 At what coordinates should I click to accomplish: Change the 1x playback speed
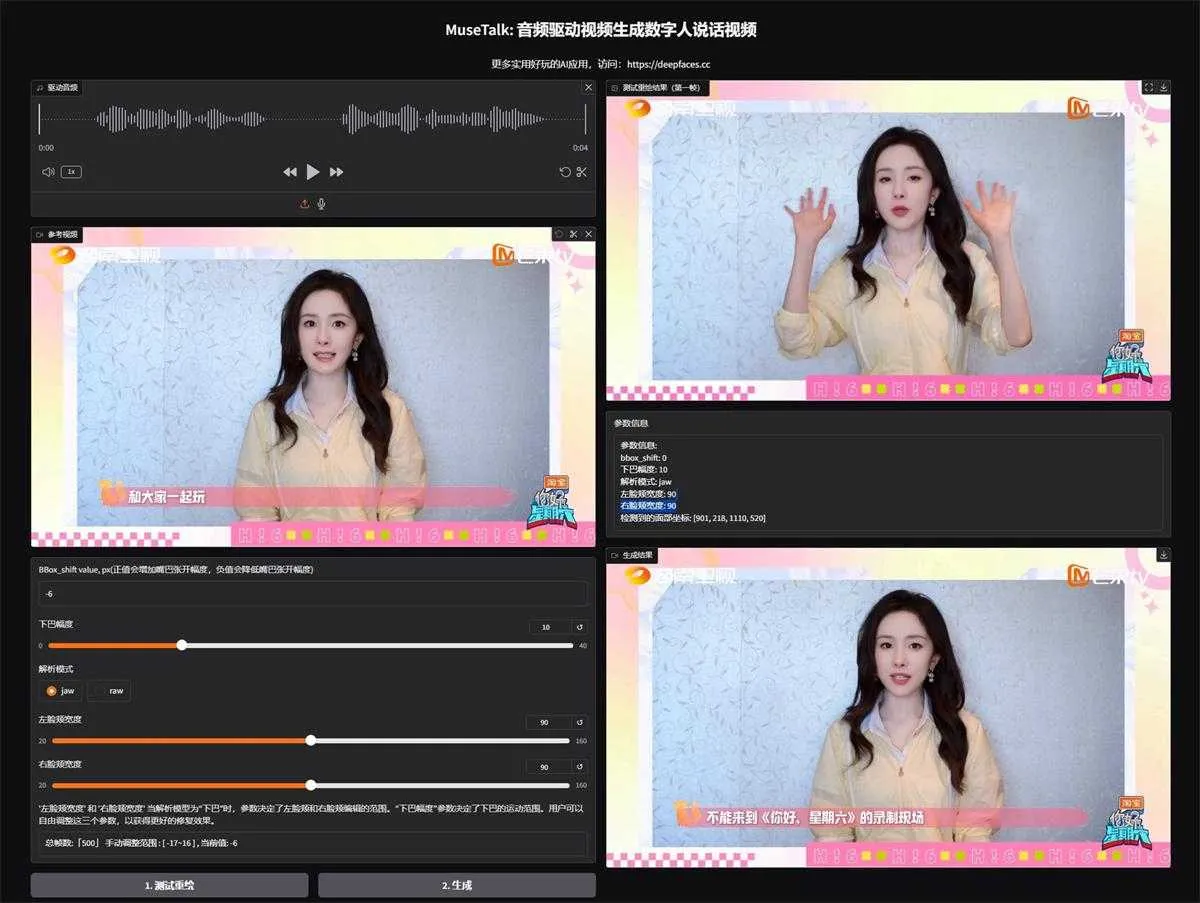[x=71, y=172]
